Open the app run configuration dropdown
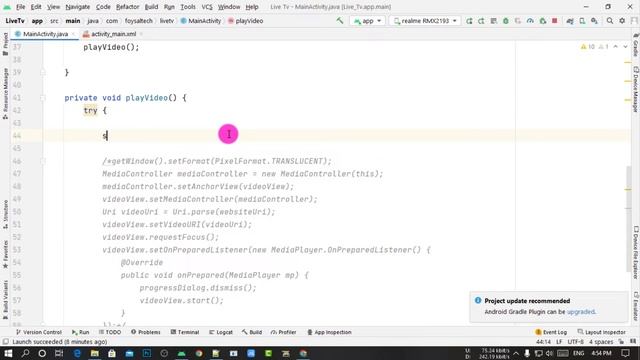This screenshot has height=360, width=640. click(367, 21)
